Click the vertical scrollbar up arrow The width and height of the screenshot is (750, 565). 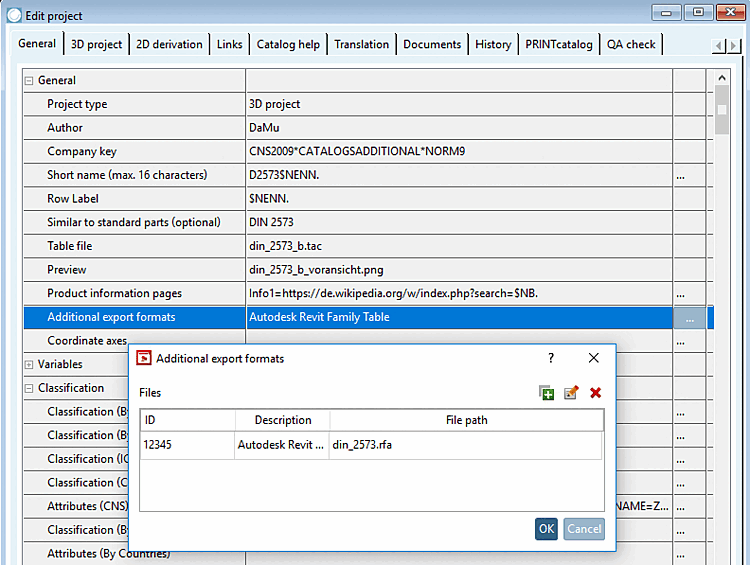[x=722, y=78]
